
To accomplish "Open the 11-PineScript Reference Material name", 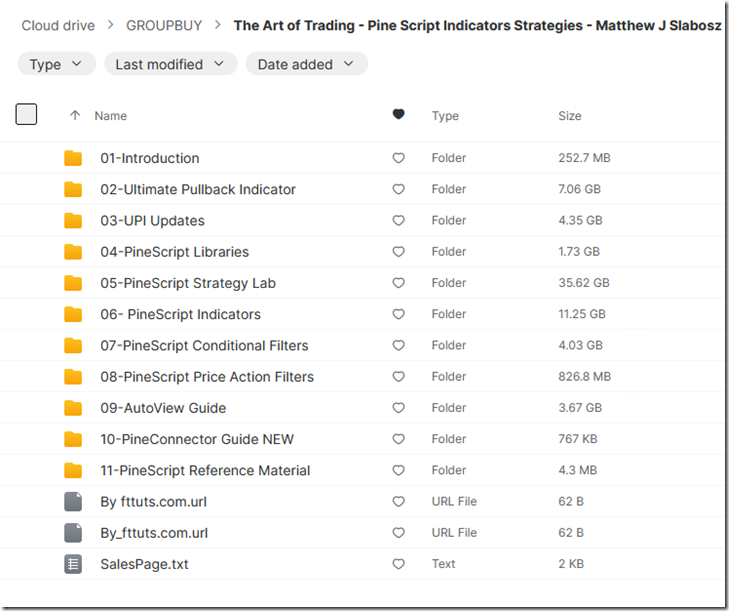I will [205, 470].
